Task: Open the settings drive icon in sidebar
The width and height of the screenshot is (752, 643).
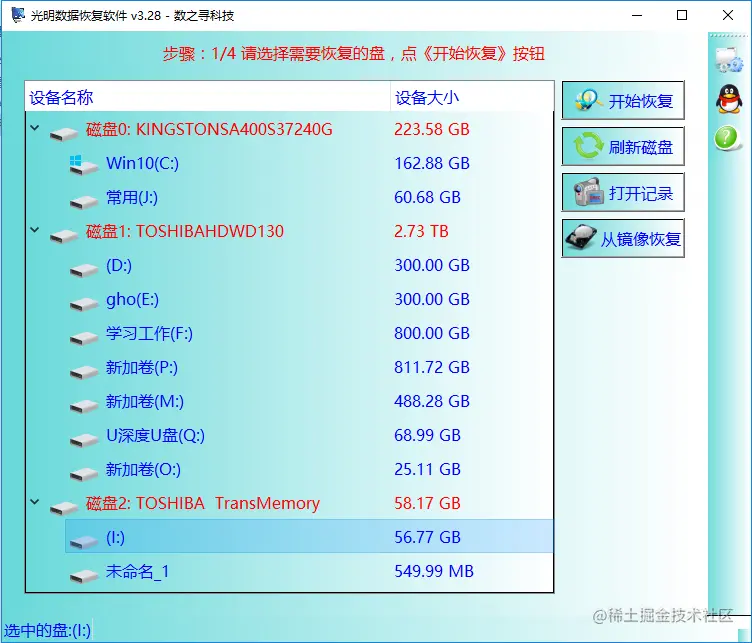Action: coord(729,60)
